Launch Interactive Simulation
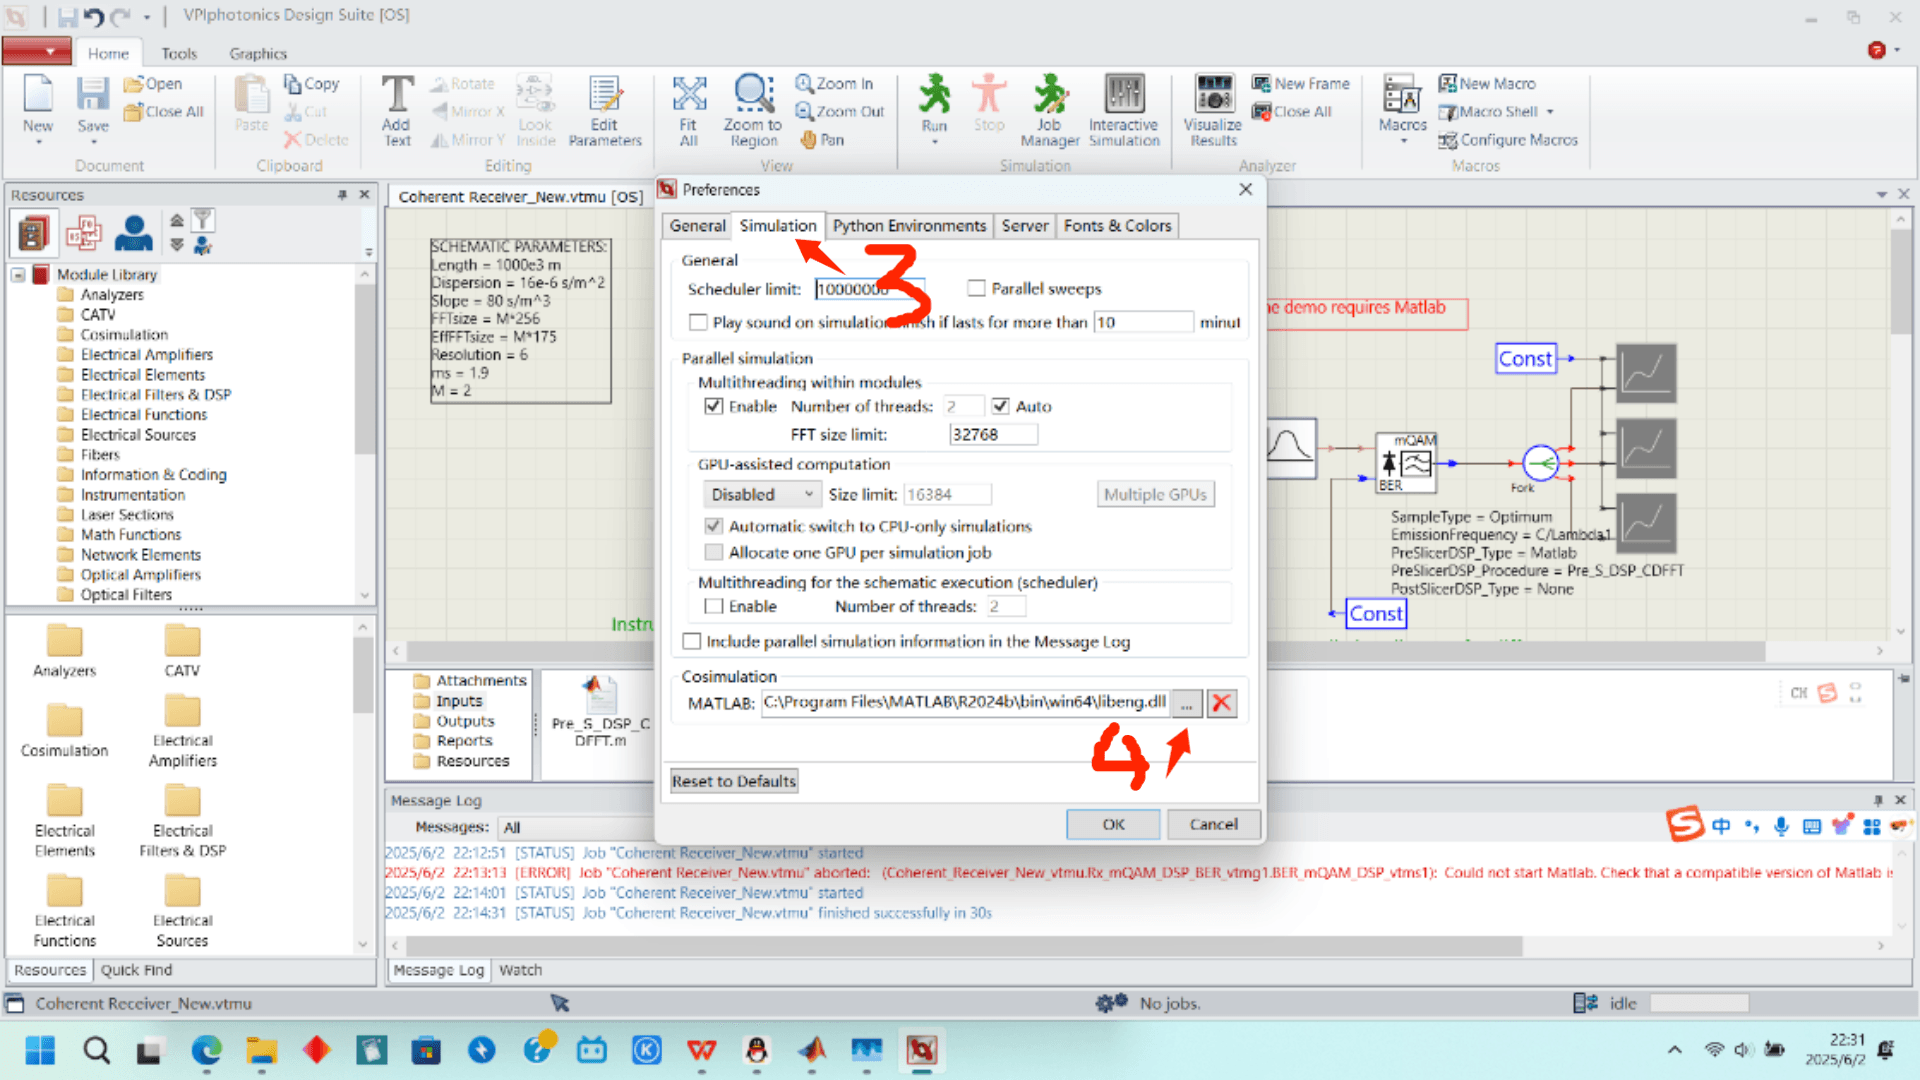Image resolution: width=1920 pixels, height=1080 pixels. [x=1123, y=110]
